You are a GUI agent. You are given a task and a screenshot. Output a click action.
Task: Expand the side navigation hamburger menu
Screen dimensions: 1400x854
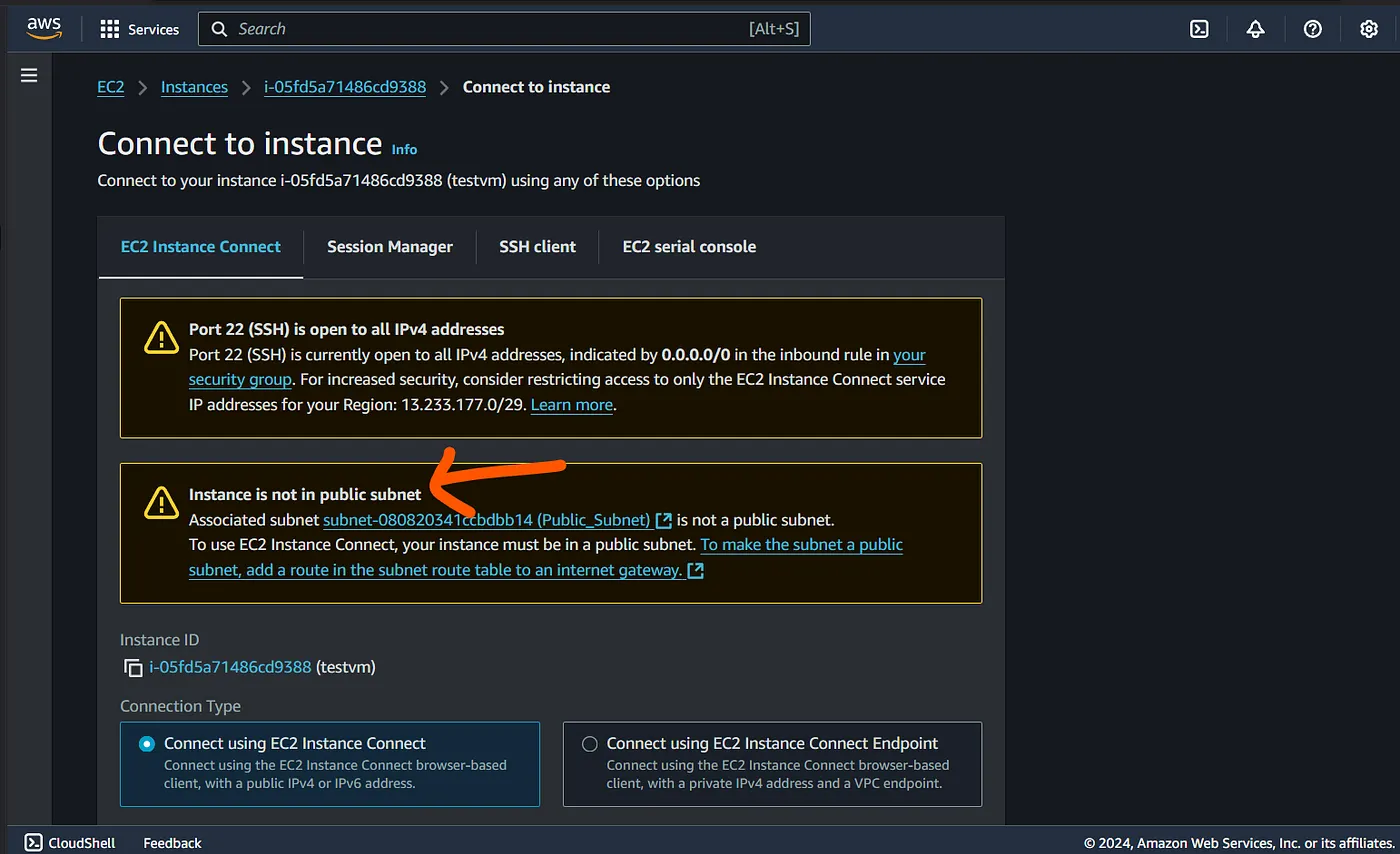(29, 75)
